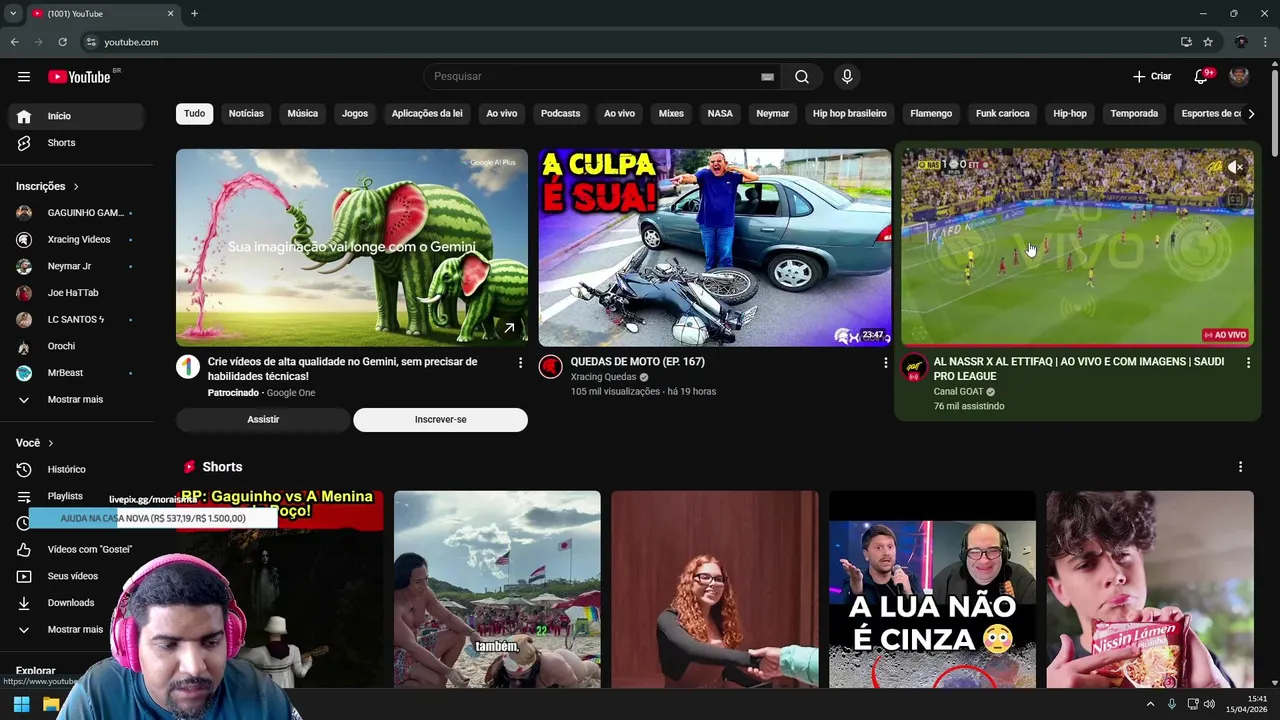Viewport: 1280px width, 720px height.
Task: Open Histórico in sidebar
Action: [76, 469]
